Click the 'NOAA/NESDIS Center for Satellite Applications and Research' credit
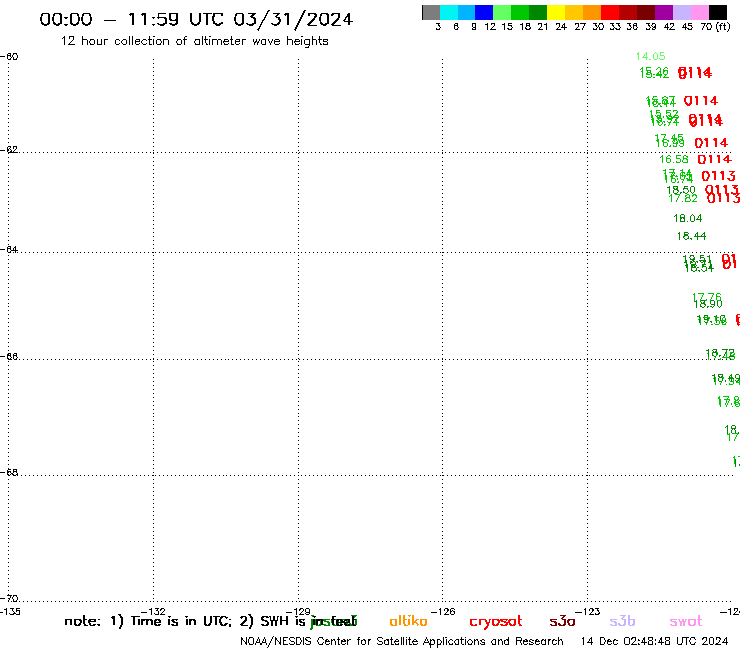The image size is (740, 650). click(x=402, y=642)
